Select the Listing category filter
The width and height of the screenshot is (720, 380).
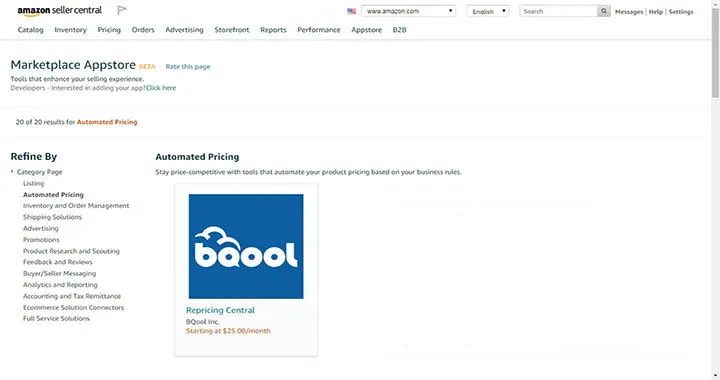click(34, 183)
